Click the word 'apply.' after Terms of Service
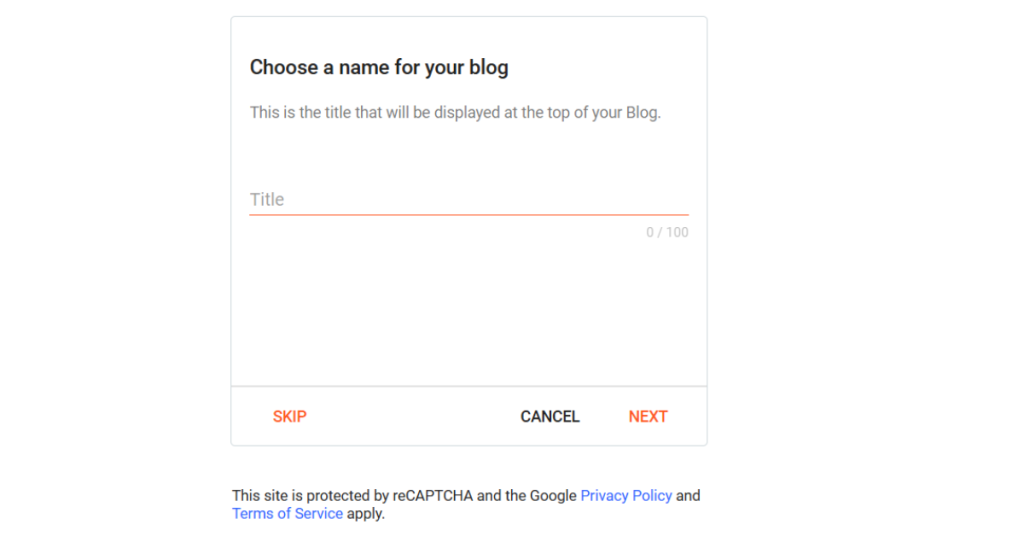1024x536 pixels. [x=366, y=514]
